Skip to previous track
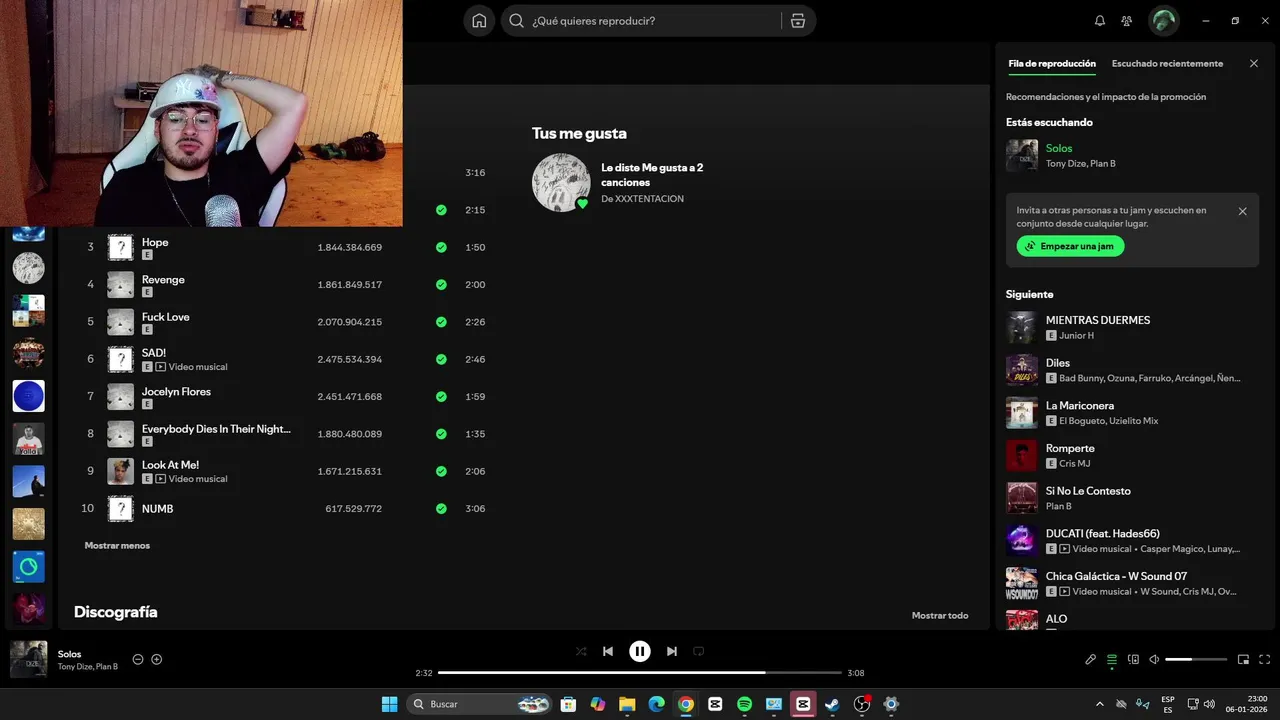This screenshot has width=1280, height=720. [x=608, y=651]
